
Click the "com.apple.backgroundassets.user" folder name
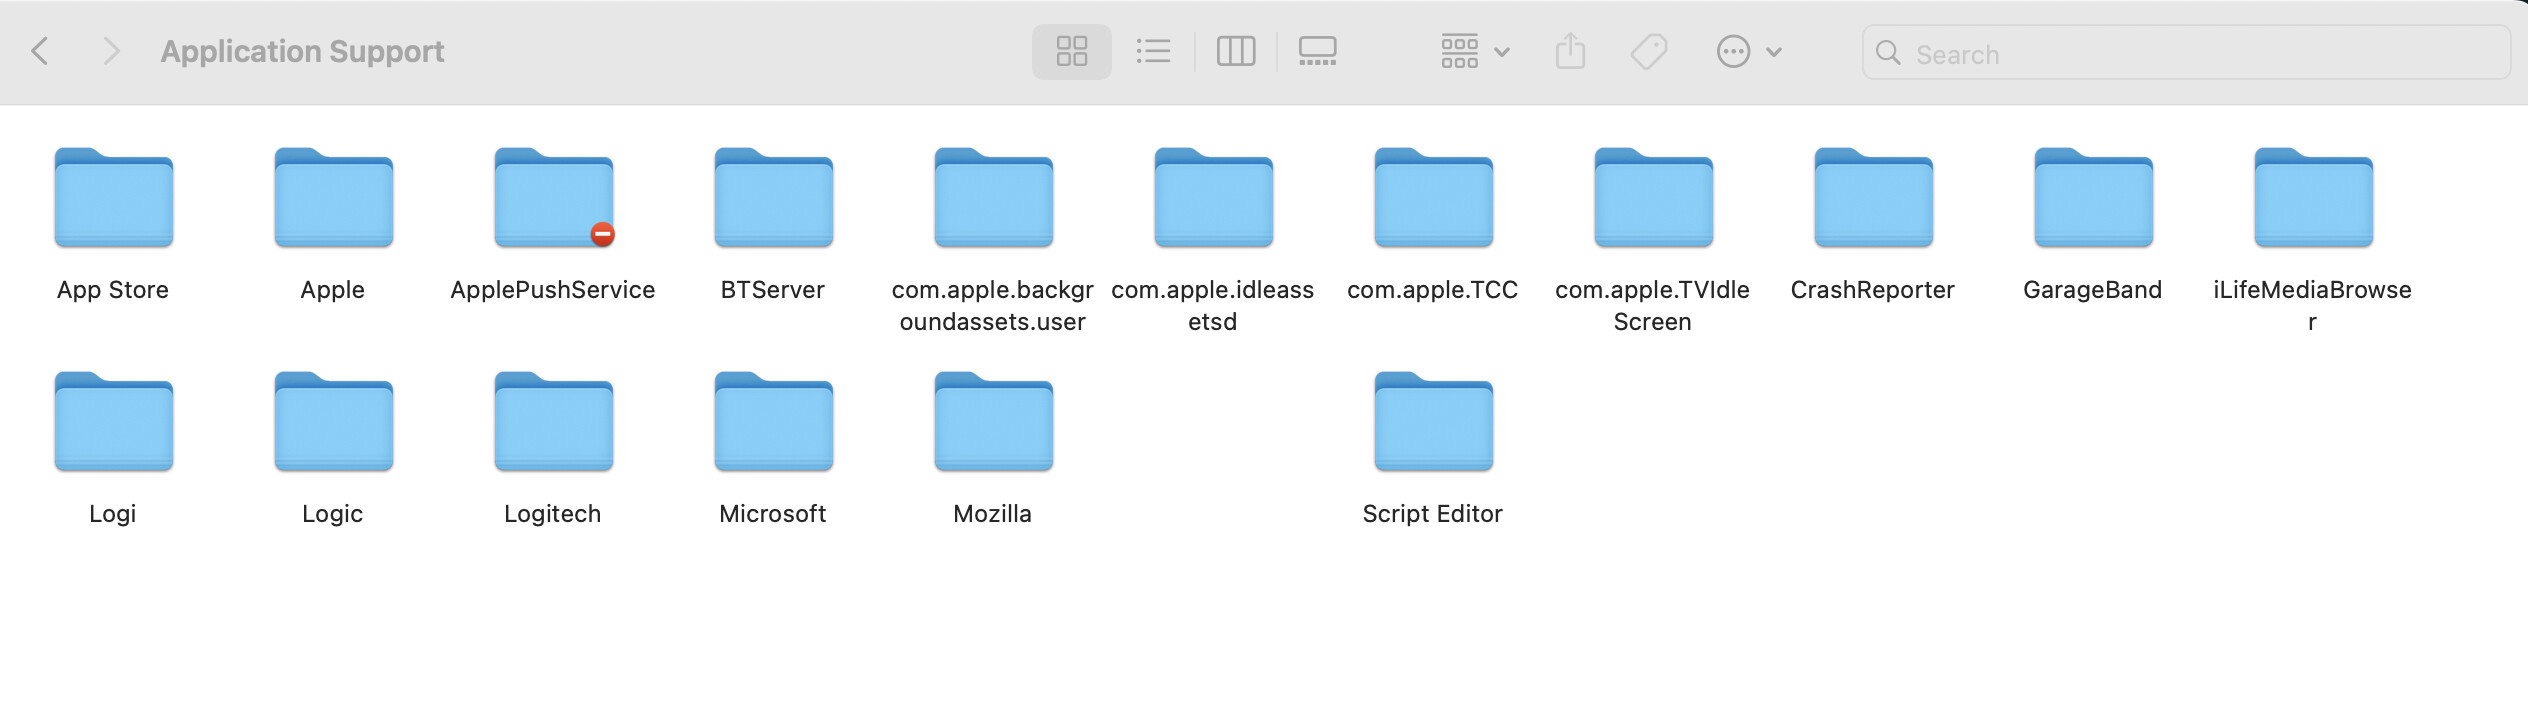tap(993, 306)
